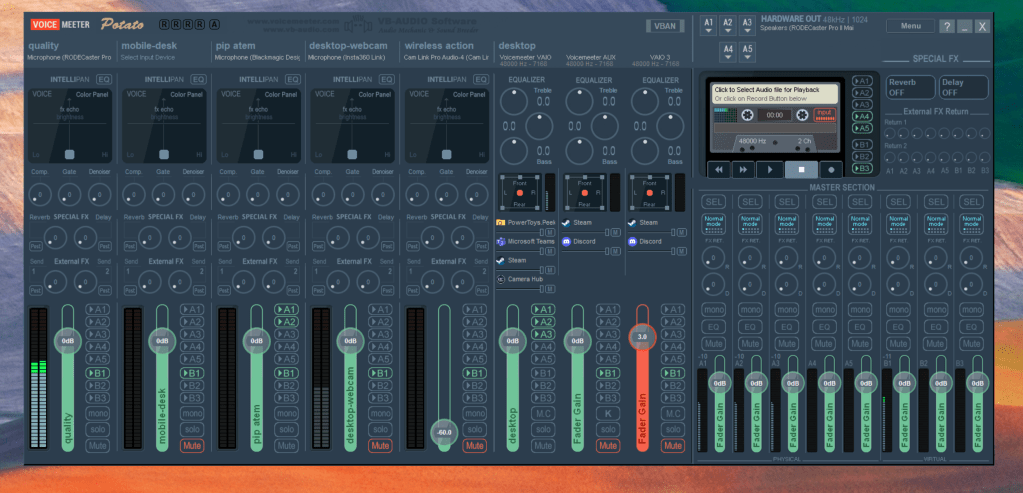Click the A5 master bus mono button
This screenshot has height=493, width=1023.
click(862, 310)
